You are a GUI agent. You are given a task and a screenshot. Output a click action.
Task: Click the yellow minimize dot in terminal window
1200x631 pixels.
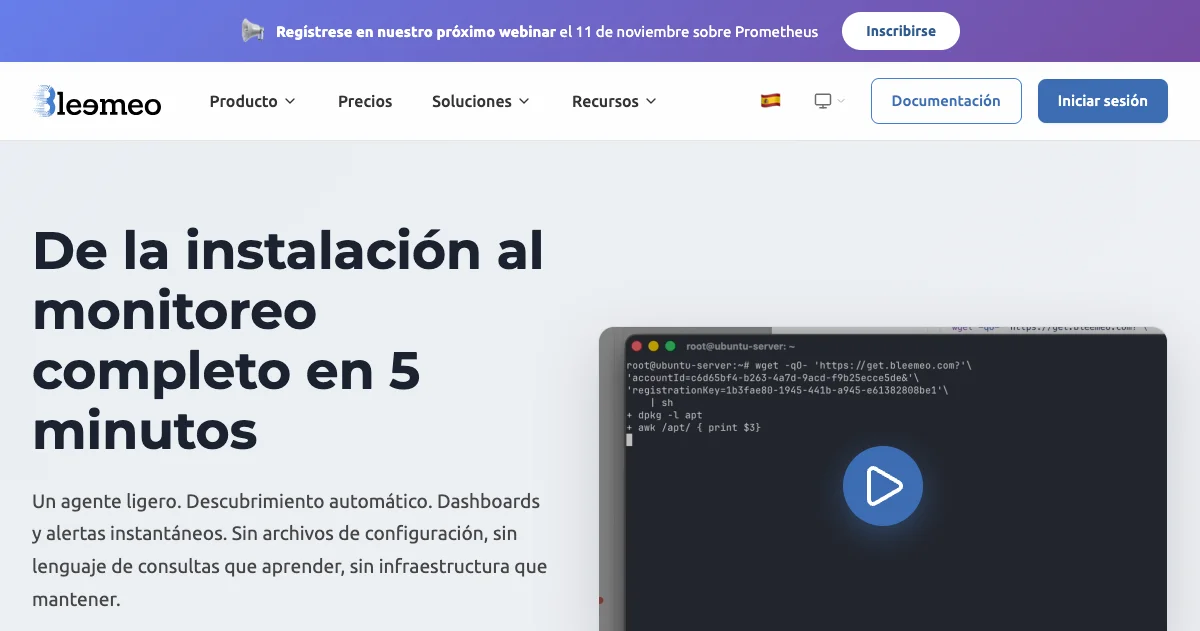coord(652,345)
